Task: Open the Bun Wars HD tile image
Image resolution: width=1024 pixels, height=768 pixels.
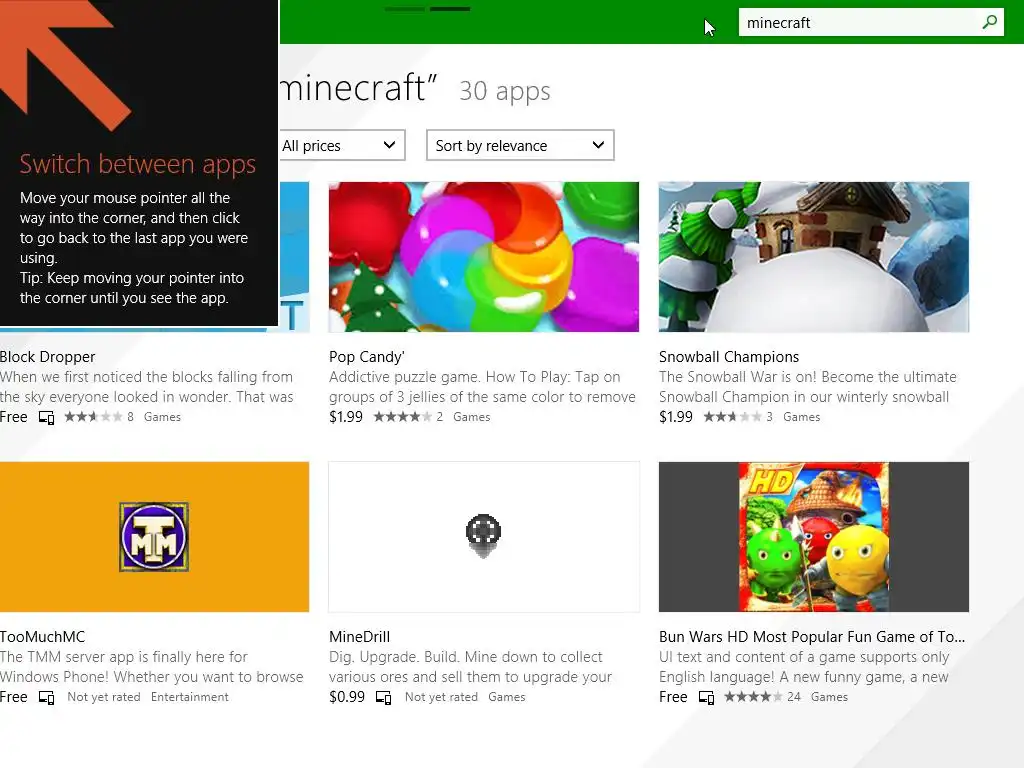Action: 814,537
